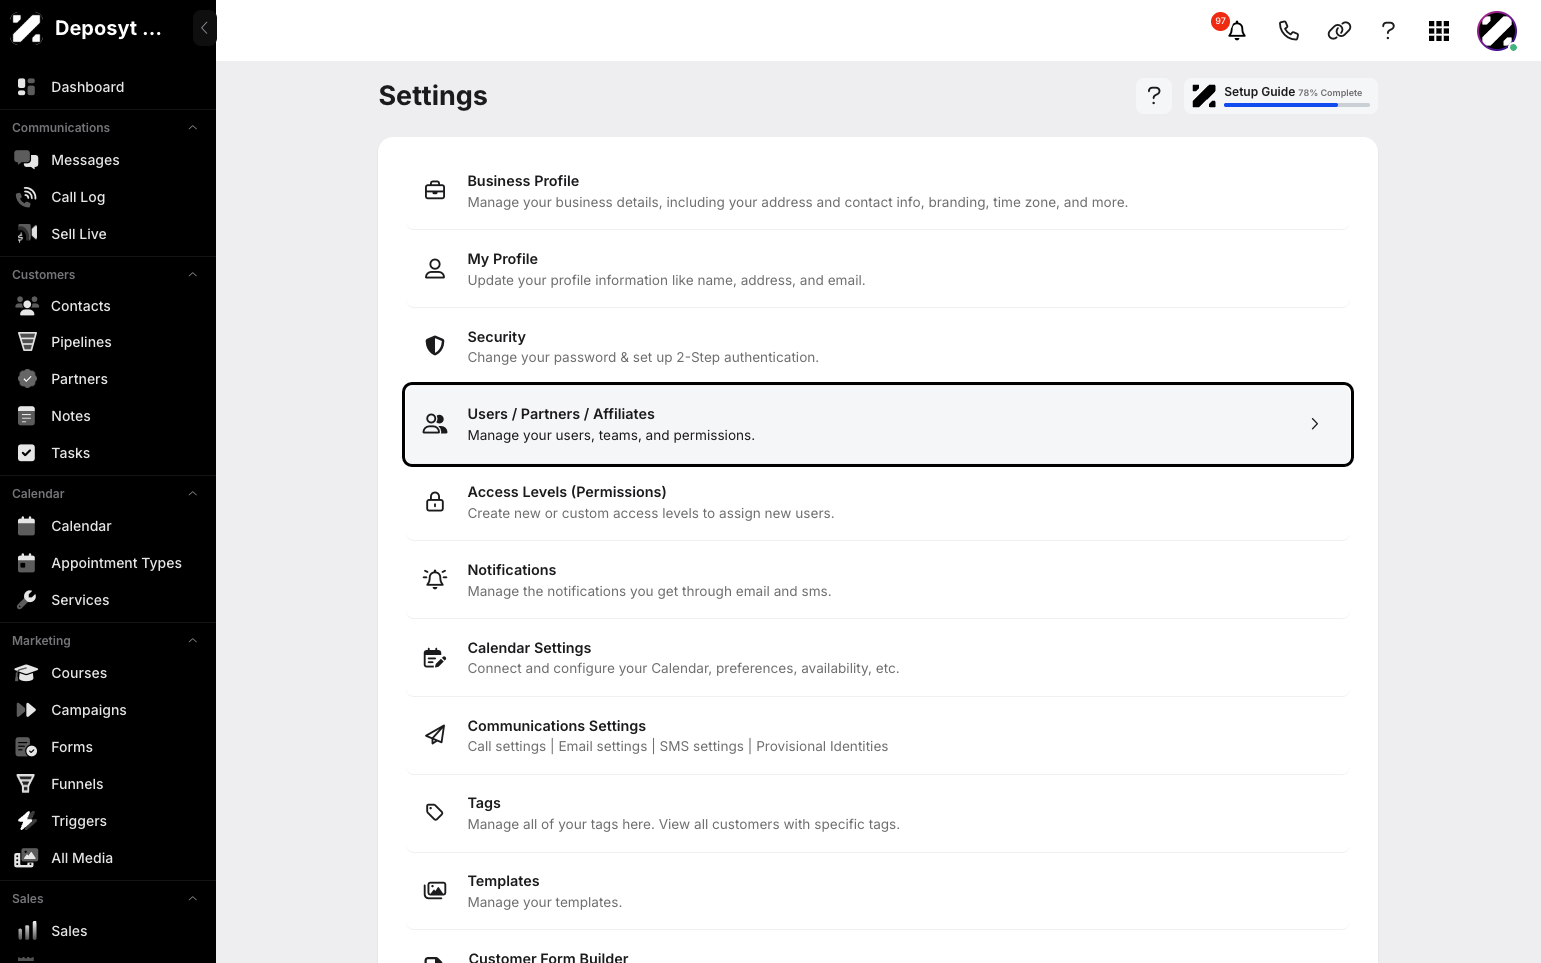Click the Tasks checkbox icon in sidebar

coord(27,453)
